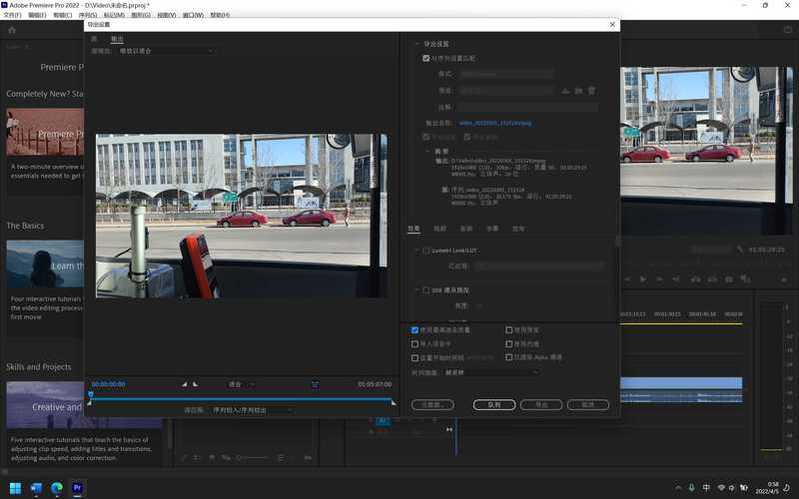This screenshot has height=499, width=799.
Task: Show hidden tray icons chevron
Action: (x=678, y=488)
